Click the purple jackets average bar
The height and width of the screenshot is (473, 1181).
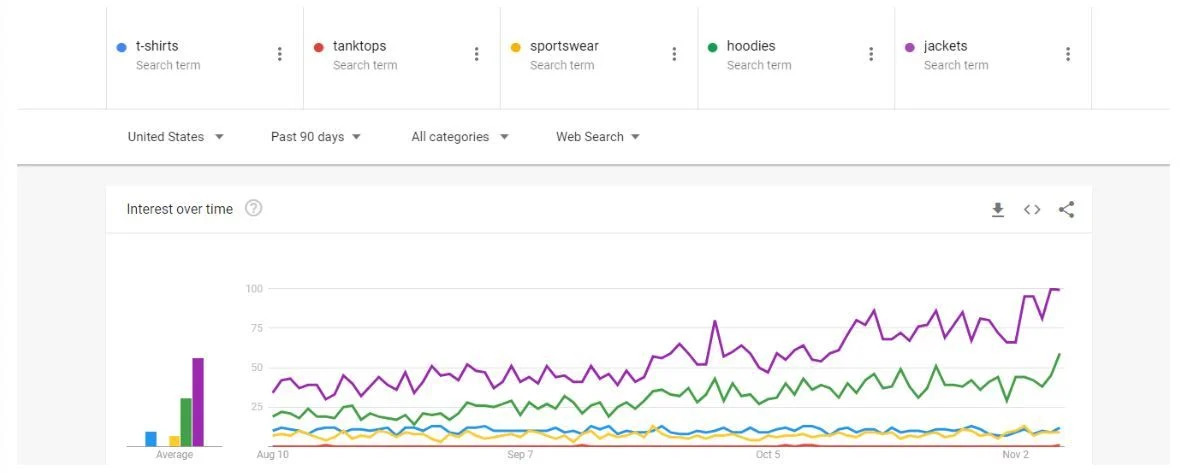tap(198, 401)
